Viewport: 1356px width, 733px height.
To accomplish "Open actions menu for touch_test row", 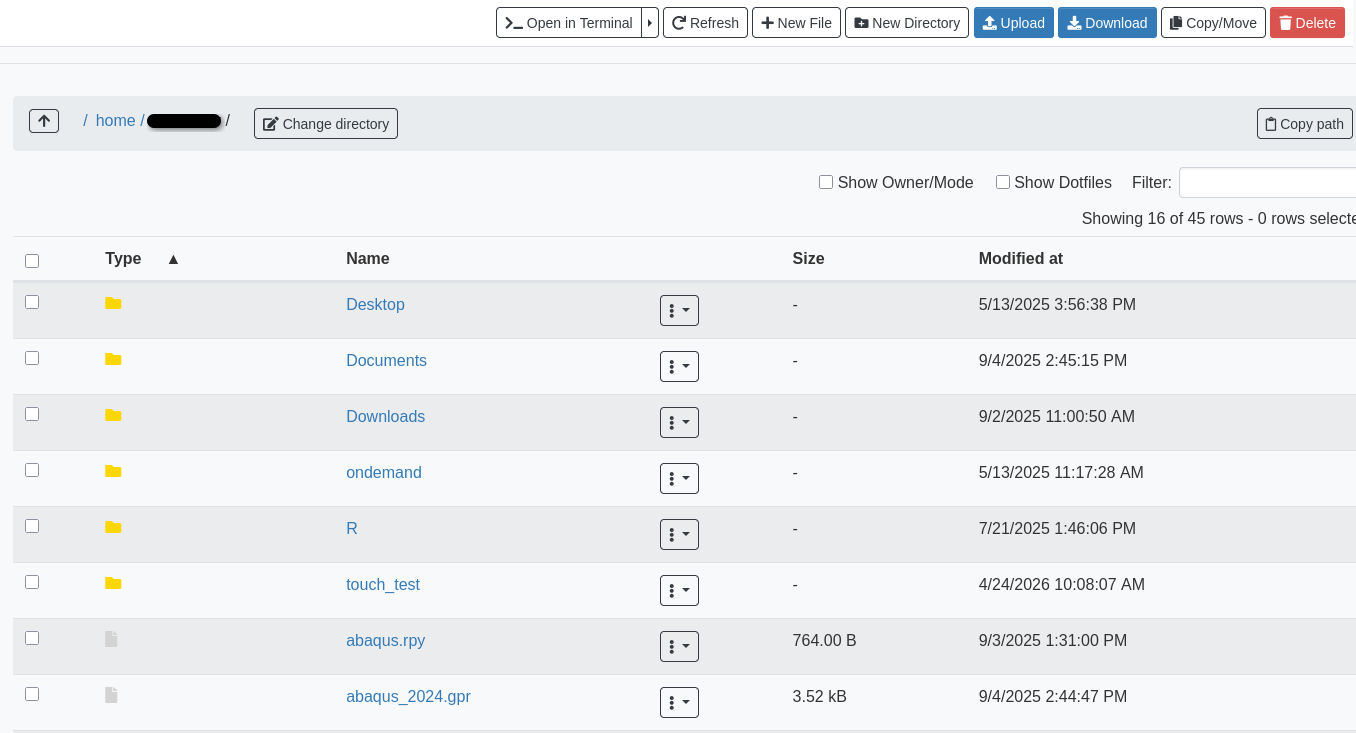I will point(679,590).
